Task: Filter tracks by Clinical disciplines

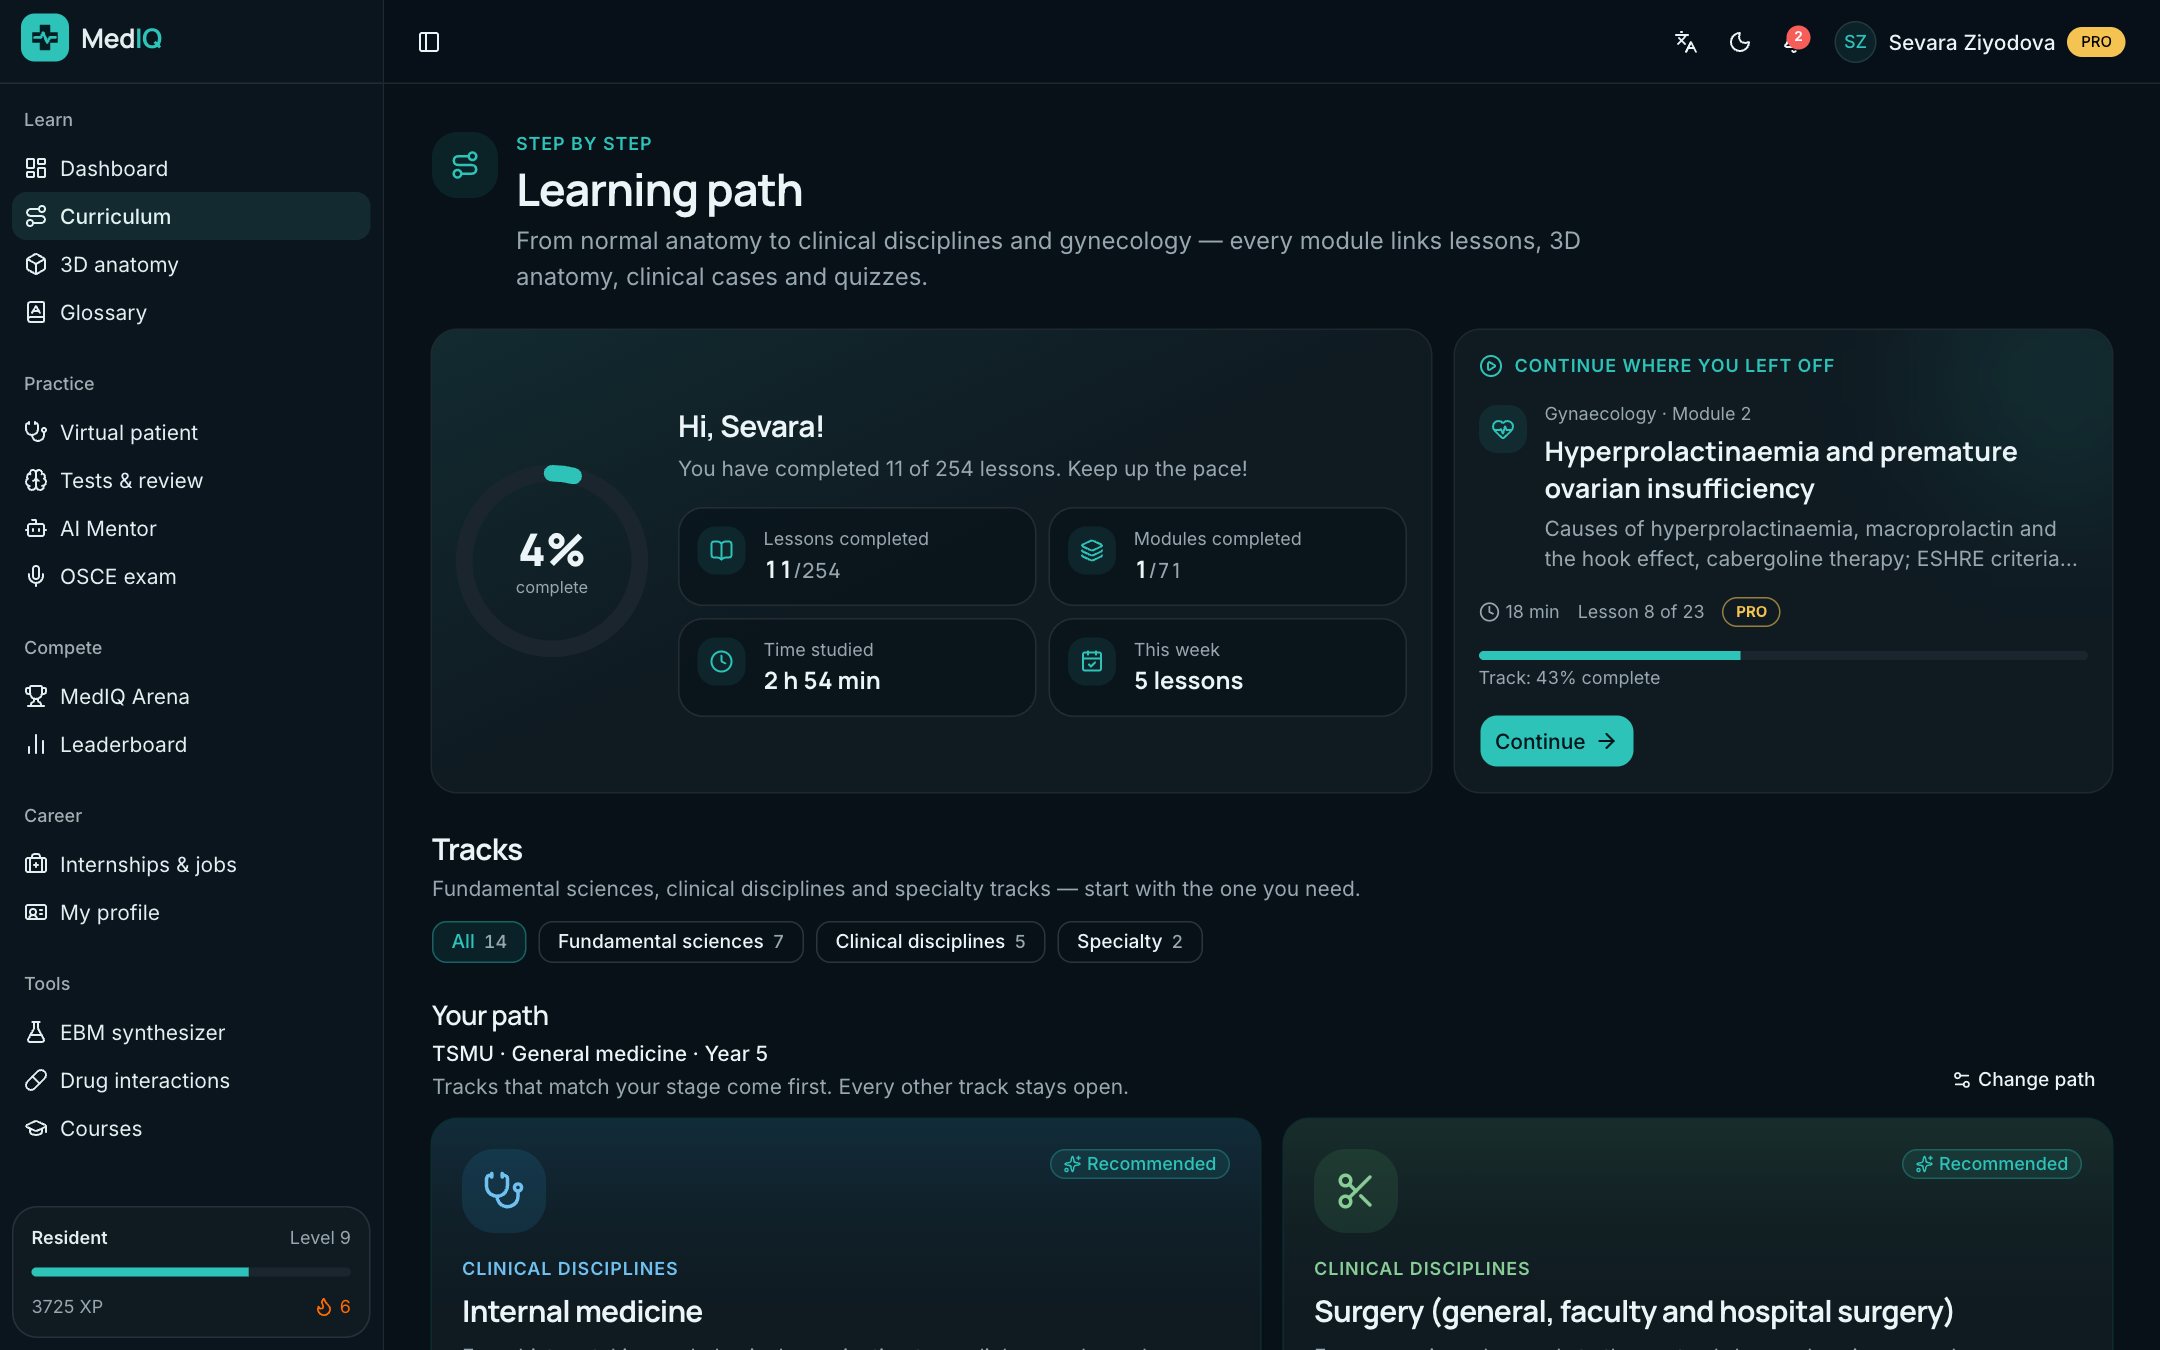Action: pos(930,942)
